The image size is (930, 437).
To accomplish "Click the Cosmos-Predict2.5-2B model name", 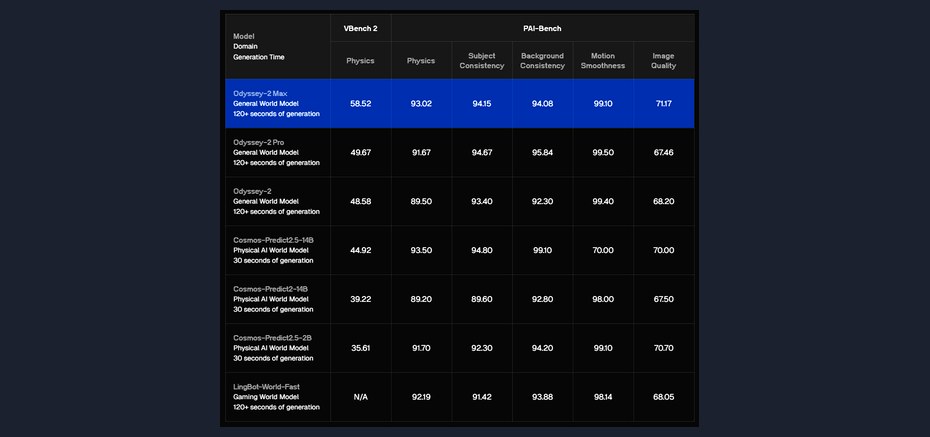I will (272, 338).
